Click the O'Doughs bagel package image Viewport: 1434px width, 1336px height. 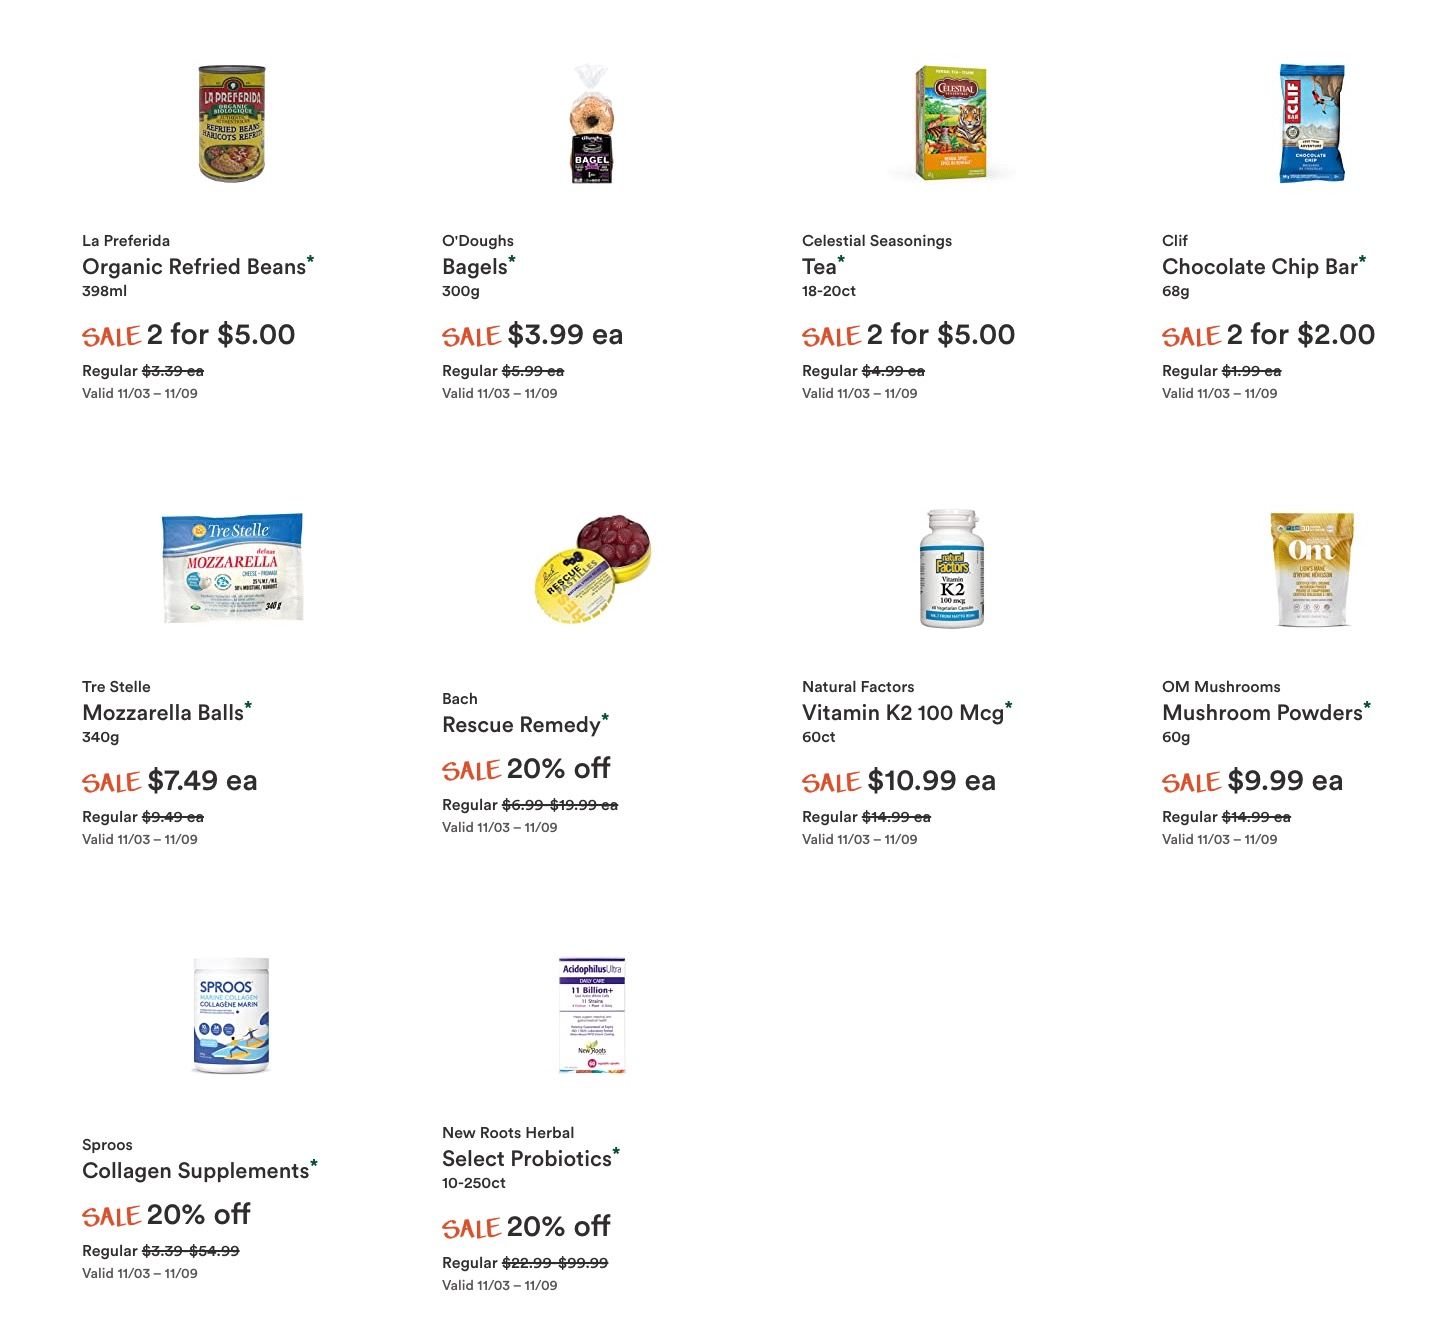coord(591,124)
